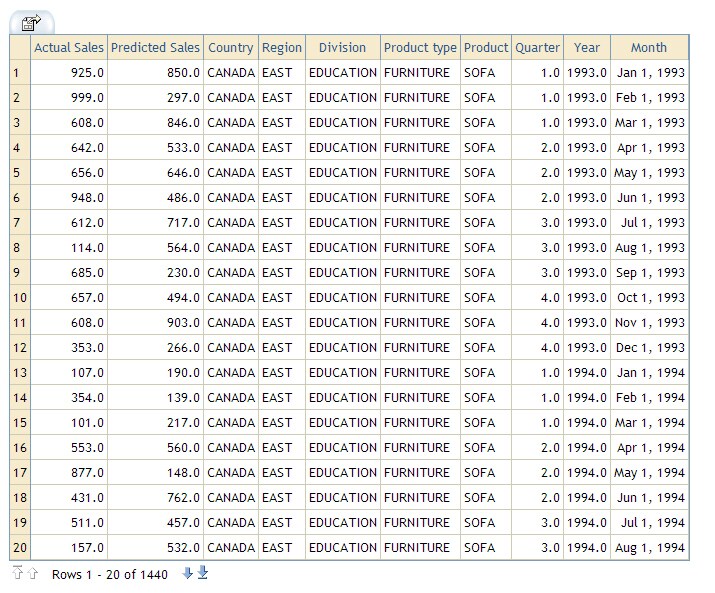Select Predicted Sales cell 486.0
The height and width of the screenshot is (593, 715).
pos(155,198)
